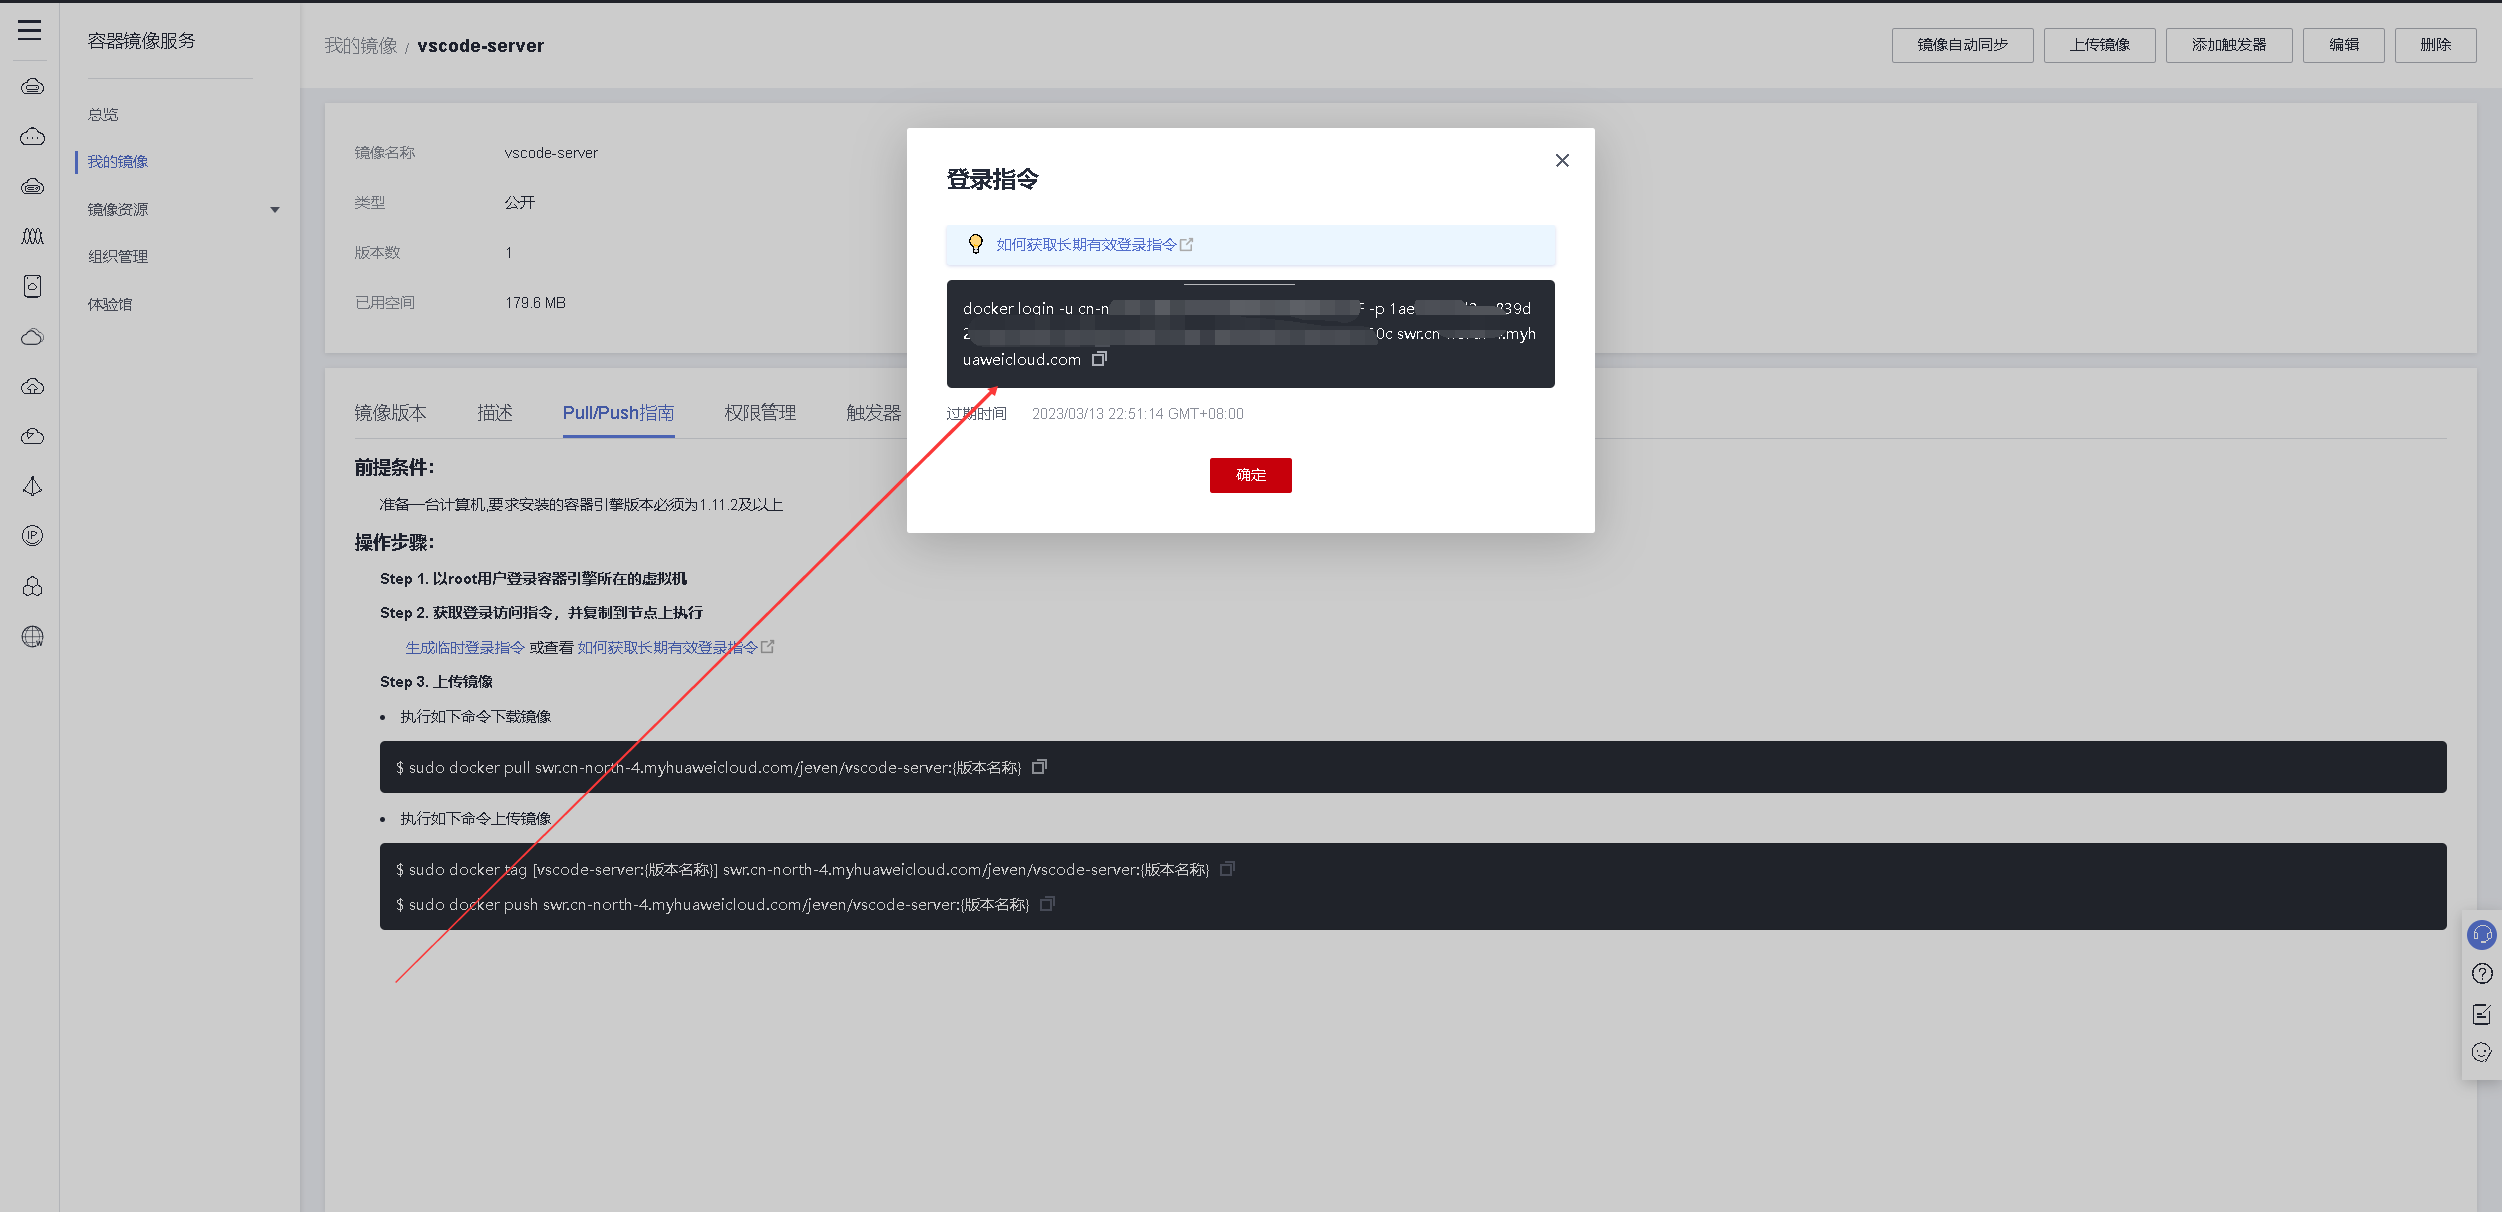The width and height of the screenshot is (2502, 1212).
Task: Switch to the 权限管理 tab
Action: click(x=760, y=413)
